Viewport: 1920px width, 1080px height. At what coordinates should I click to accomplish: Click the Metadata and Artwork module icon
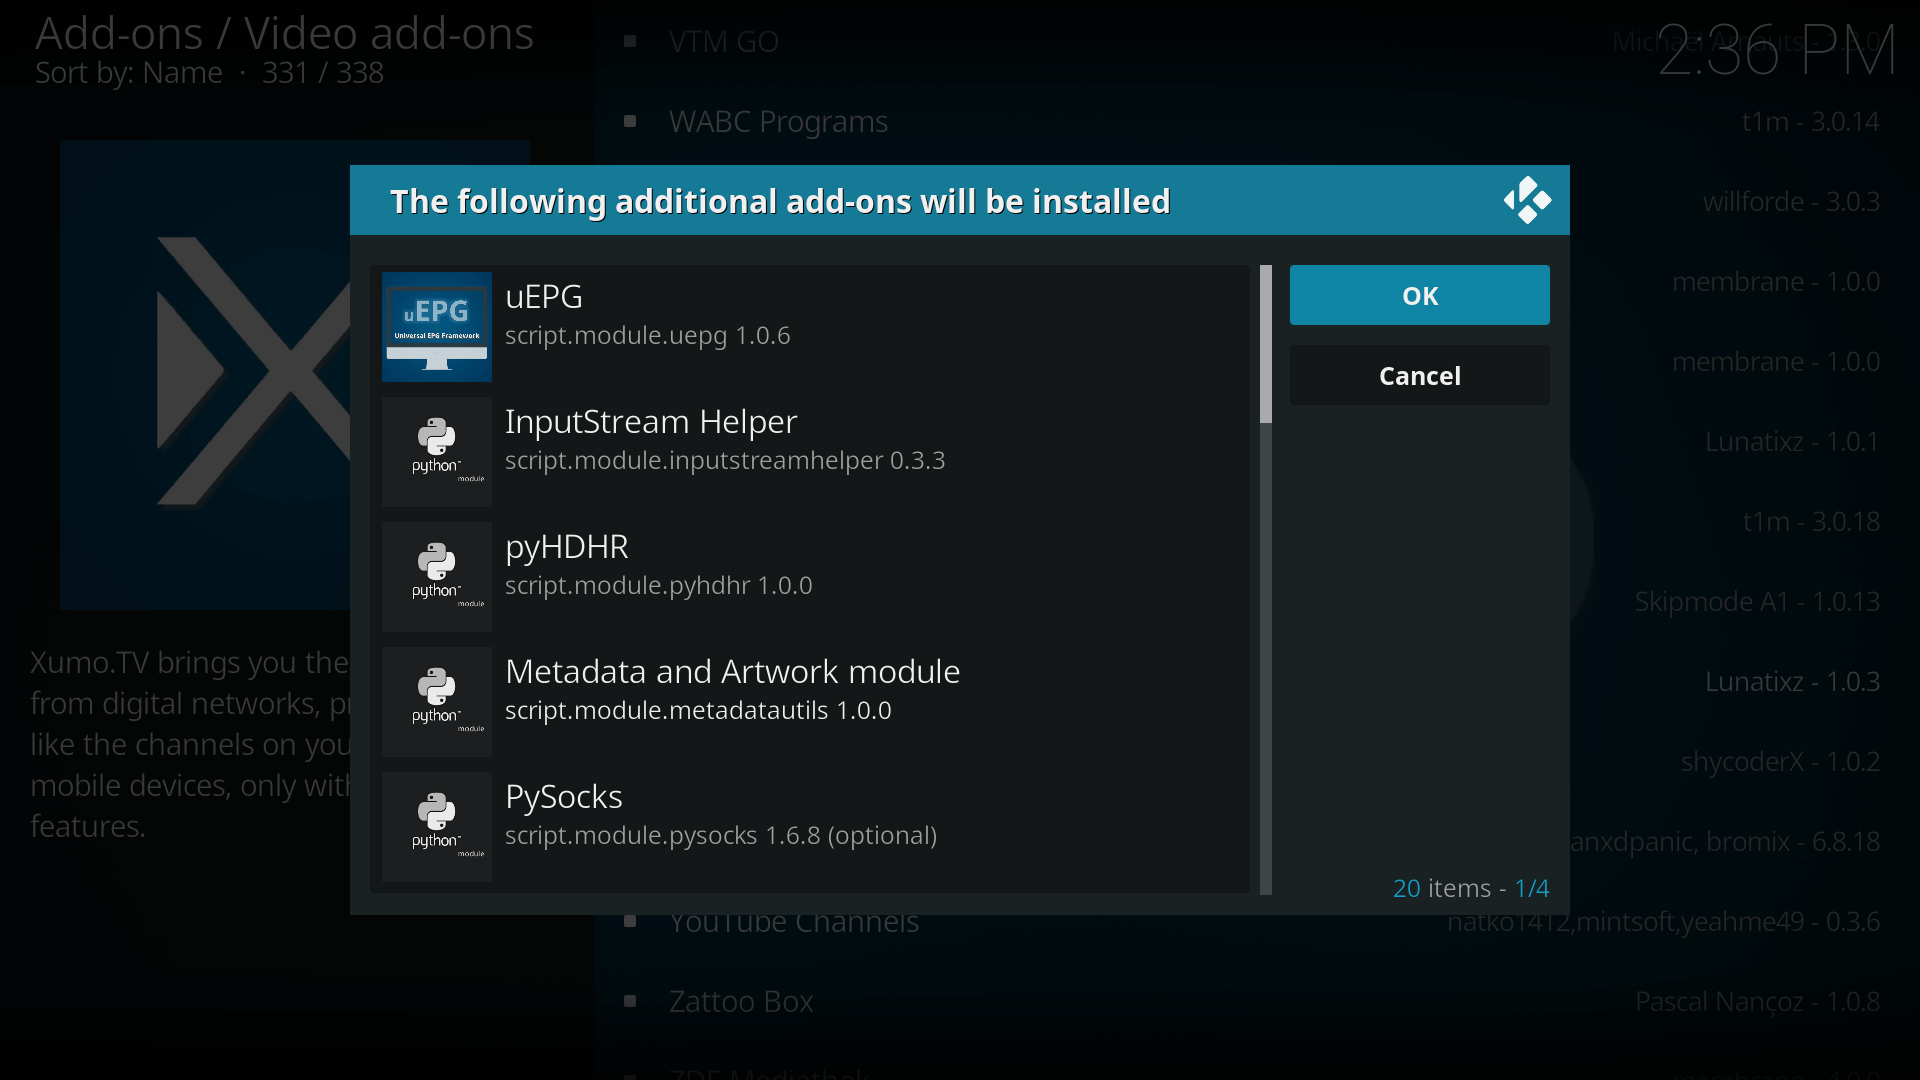(x=437, y=702)
